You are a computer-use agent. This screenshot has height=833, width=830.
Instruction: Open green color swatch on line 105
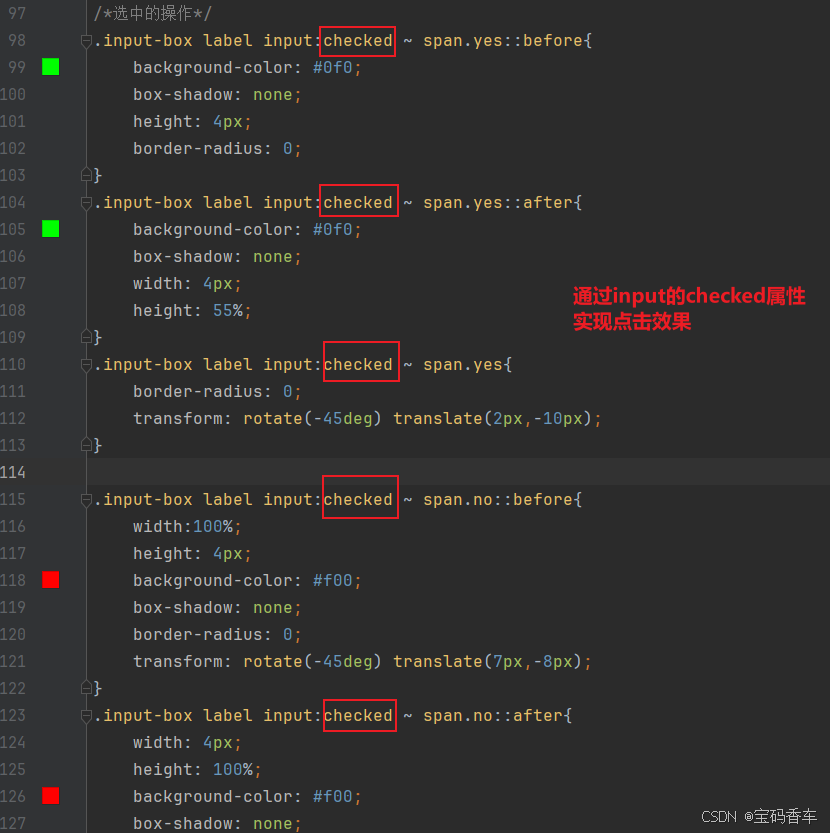(x=50, y=229)
